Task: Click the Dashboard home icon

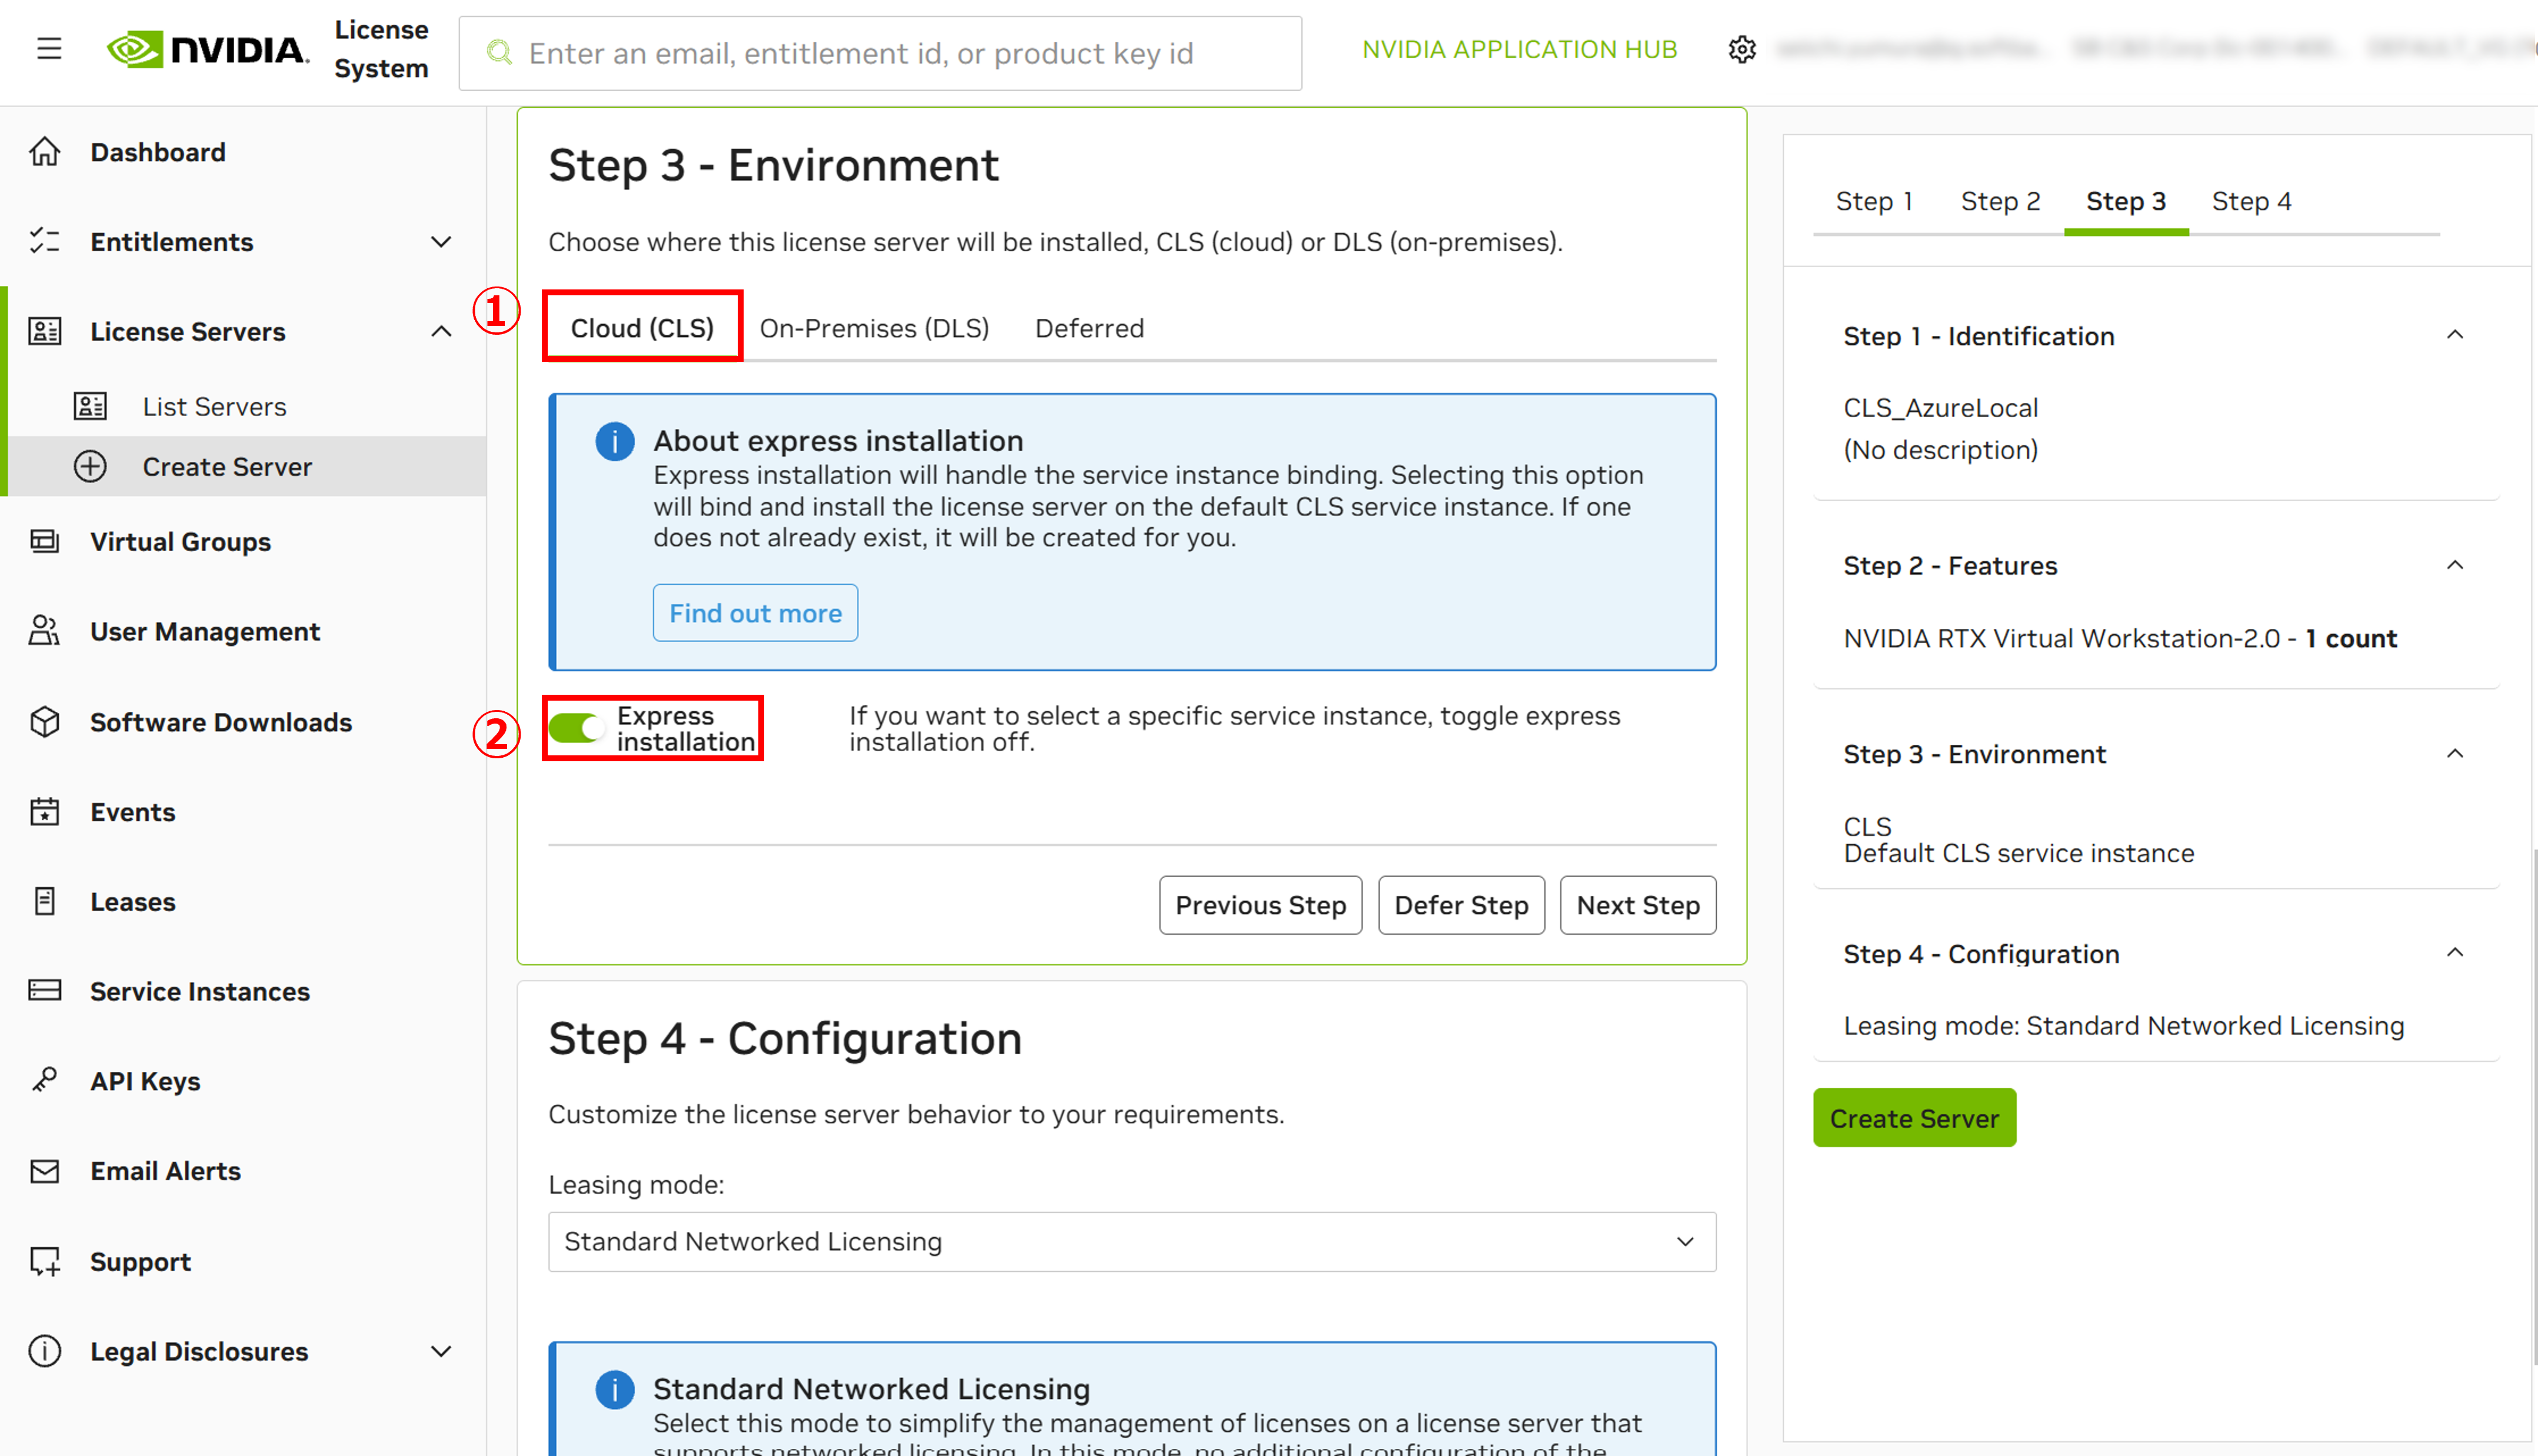Action: pyautogui.click(x=45, y=152)
